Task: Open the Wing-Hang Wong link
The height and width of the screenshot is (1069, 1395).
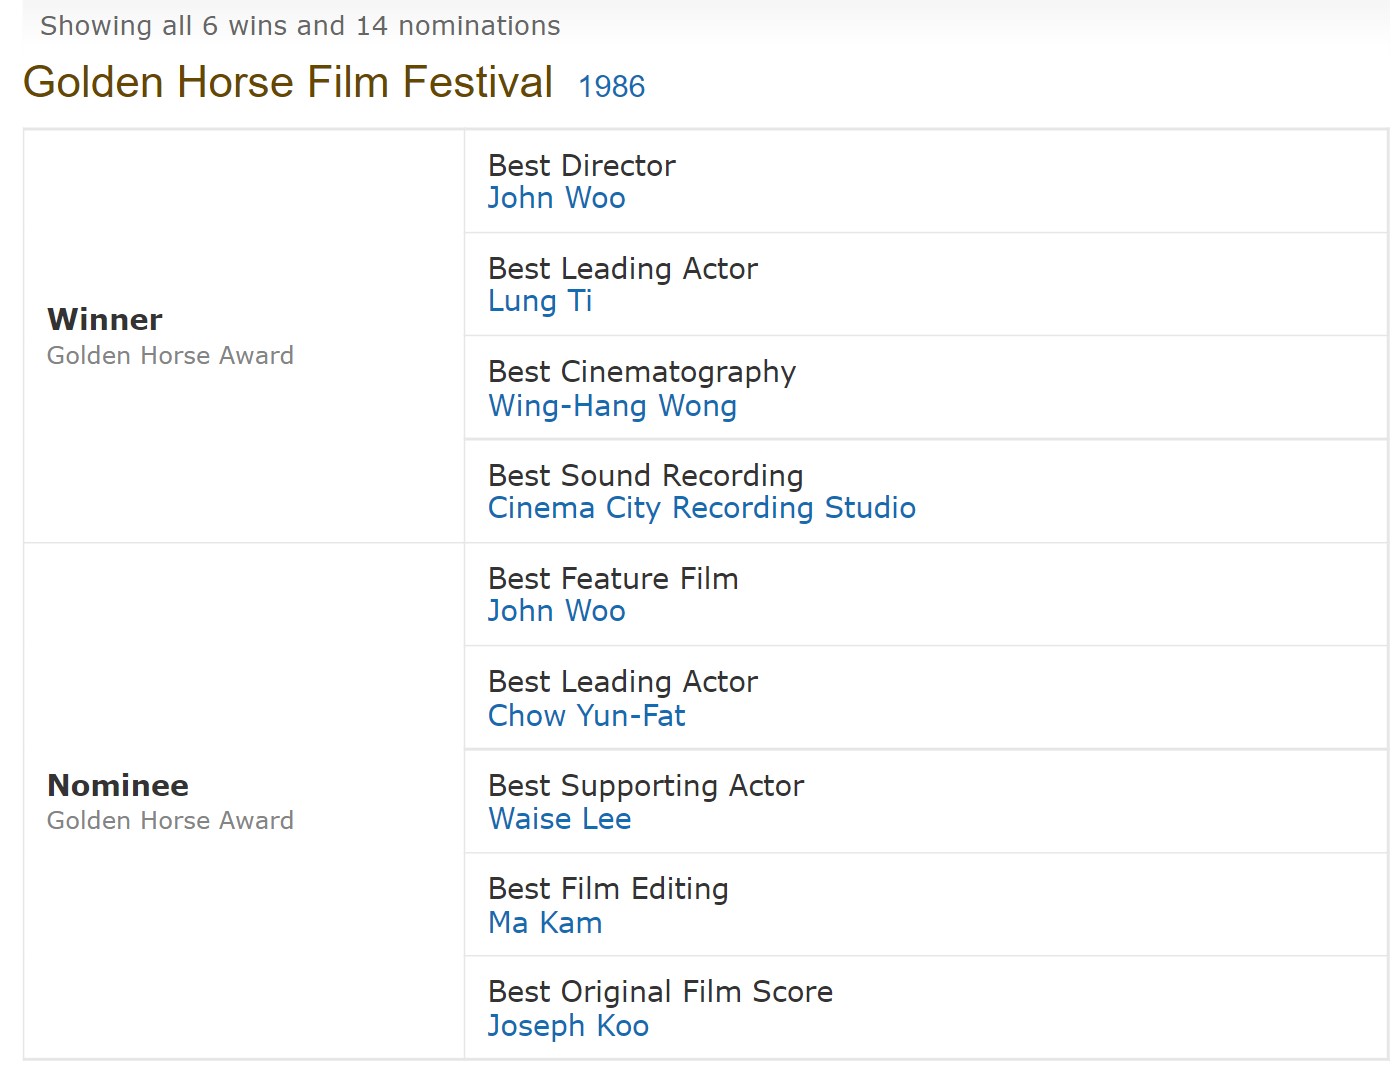Action: click(x=612, y=405)
